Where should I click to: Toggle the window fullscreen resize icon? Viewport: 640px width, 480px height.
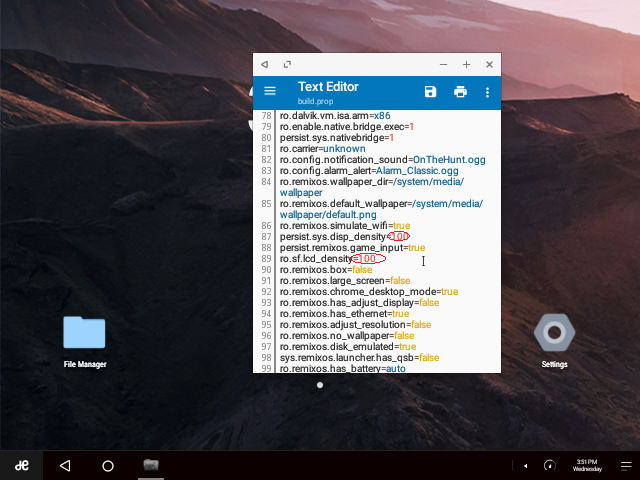point(287,64)
